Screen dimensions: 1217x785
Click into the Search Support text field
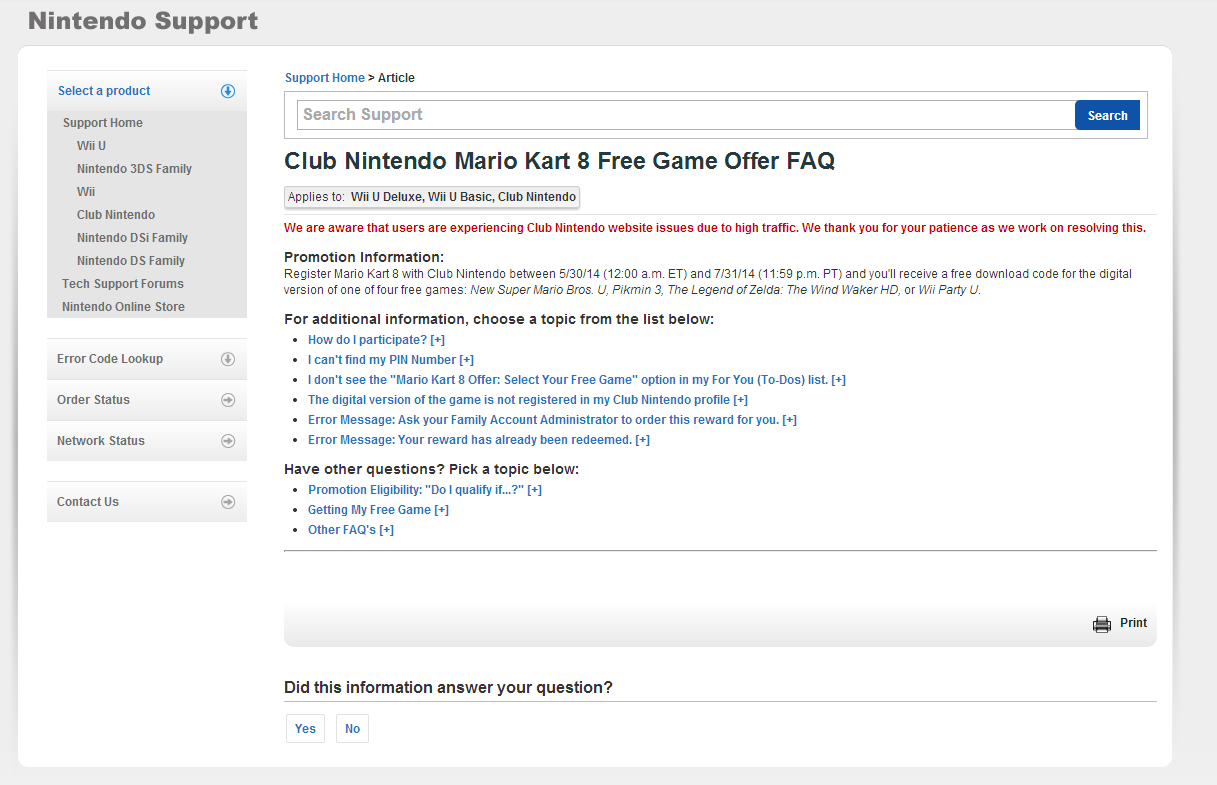[x=686, y=115]
